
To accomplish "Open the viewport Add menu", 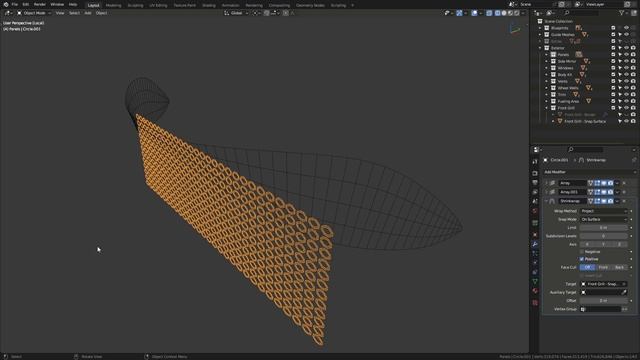I will point(88,13).
